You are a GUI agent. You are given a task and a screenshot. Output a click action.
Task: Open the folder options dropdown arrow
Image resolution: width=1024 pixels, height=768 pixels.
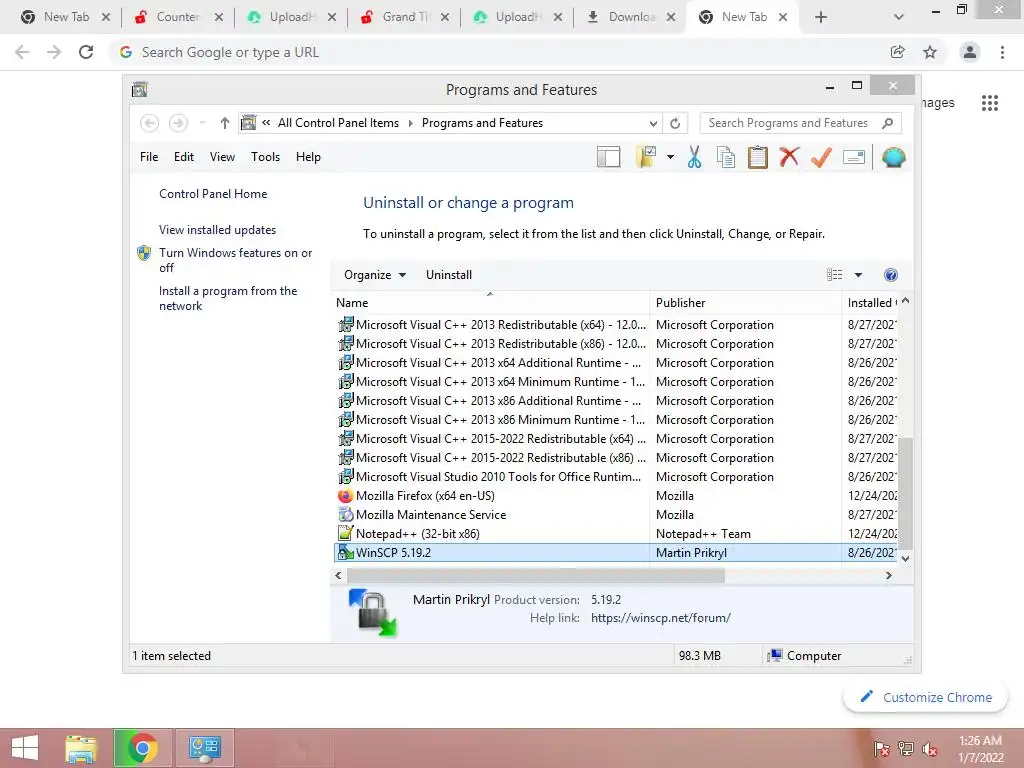point(670,157)
